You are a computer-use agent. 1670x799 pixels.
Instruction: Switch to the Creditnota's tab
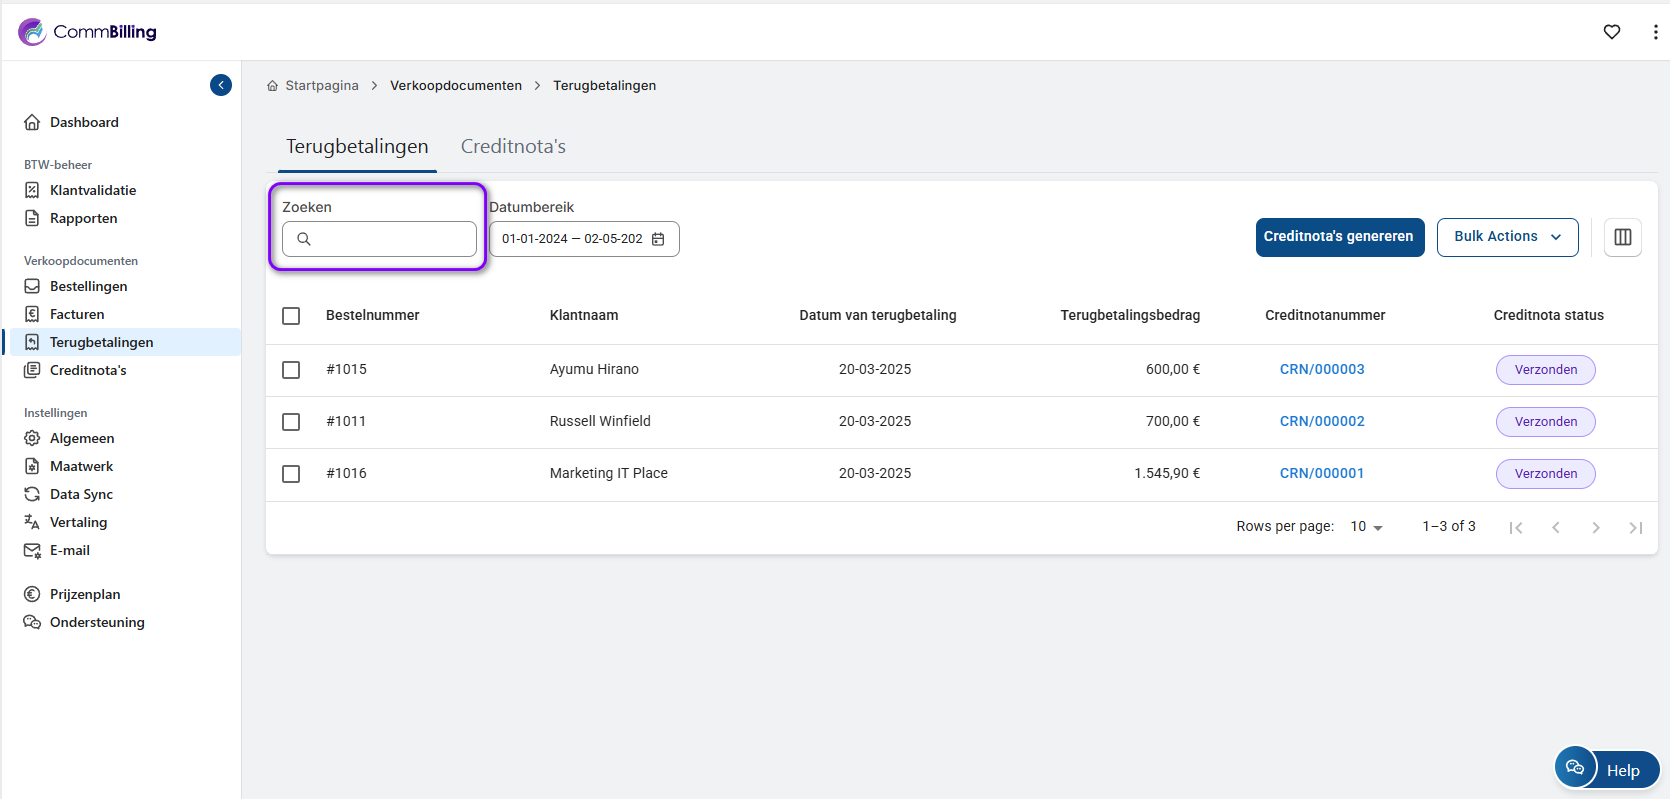pos(513,147)
